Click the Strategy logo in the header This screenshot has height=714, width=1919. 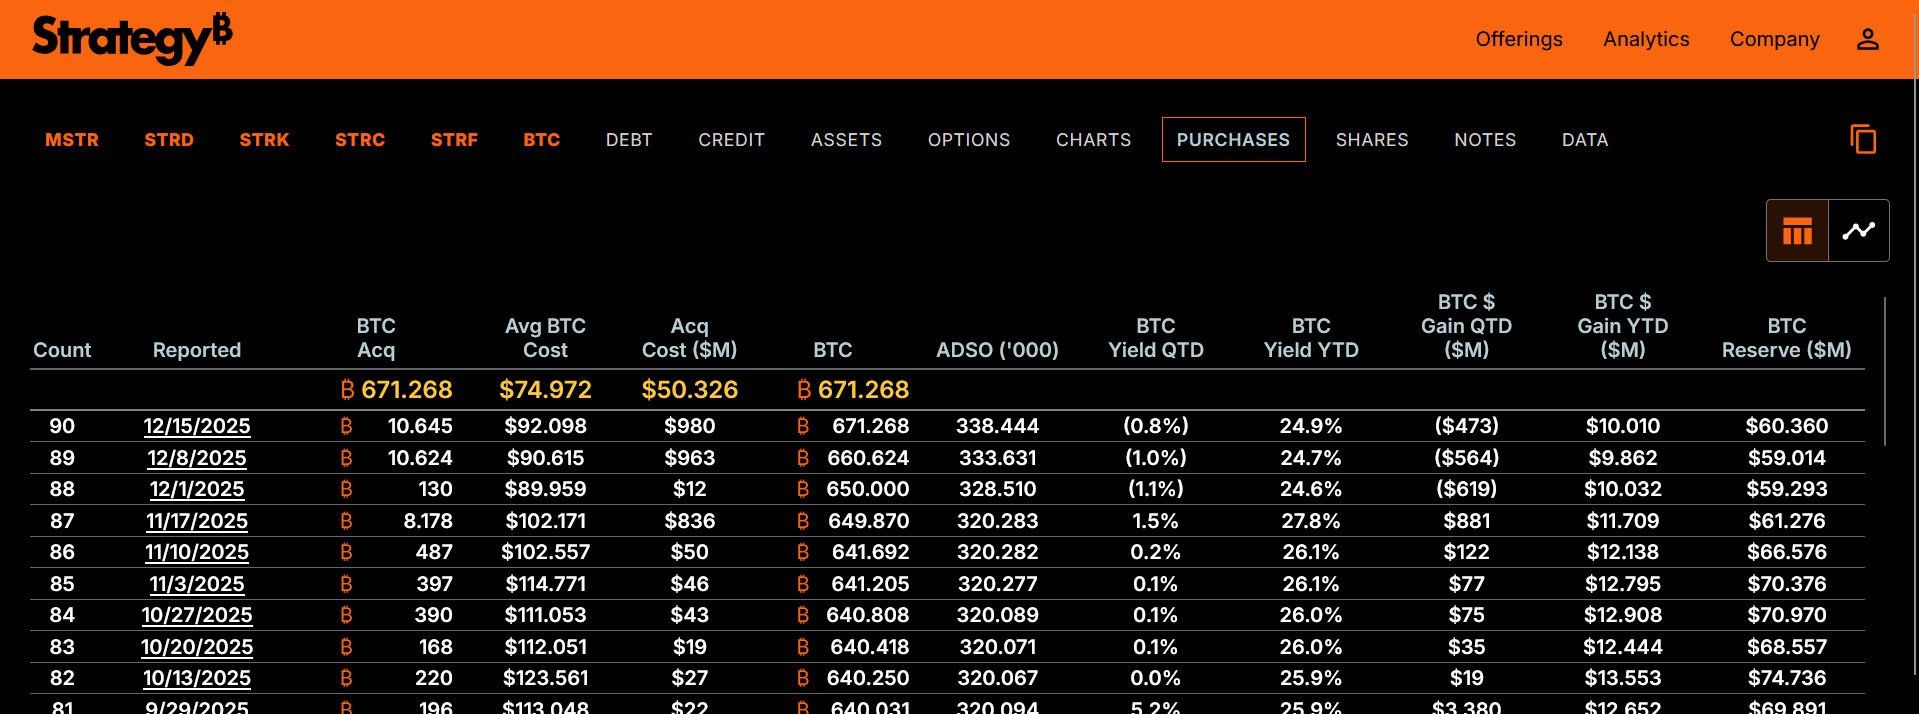132,39
